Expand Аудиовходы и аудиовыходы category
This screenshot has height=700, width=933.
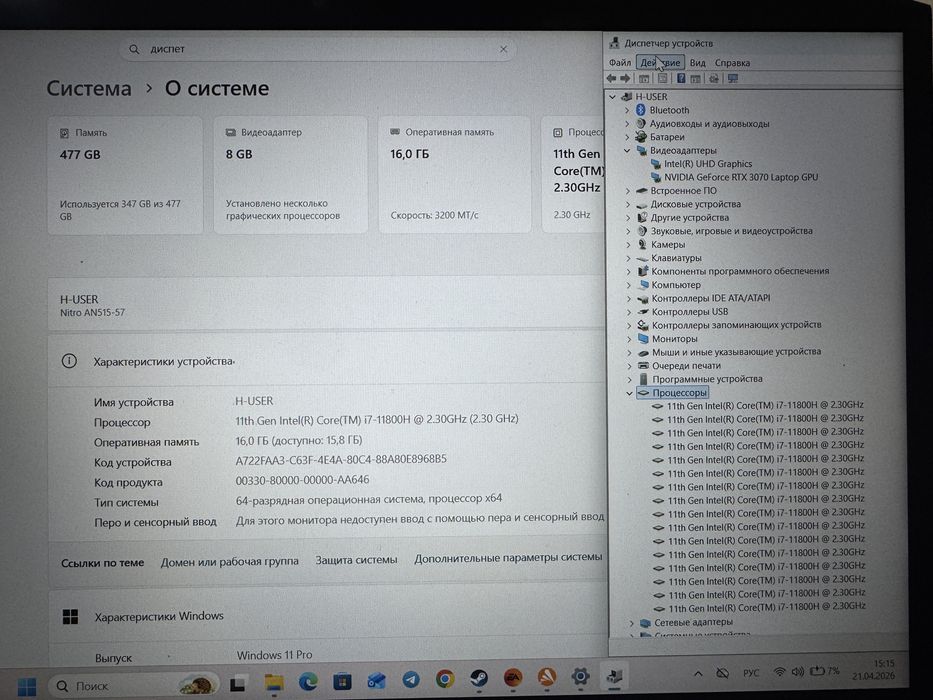[627, 124]
